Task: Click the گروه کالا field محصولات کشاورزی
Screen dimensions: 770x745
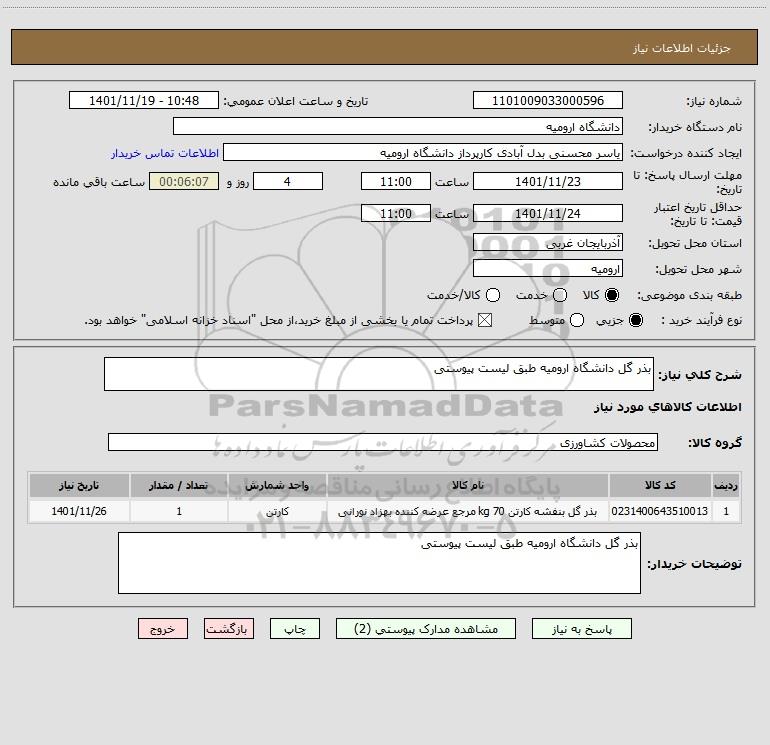Action: (383, 442)
